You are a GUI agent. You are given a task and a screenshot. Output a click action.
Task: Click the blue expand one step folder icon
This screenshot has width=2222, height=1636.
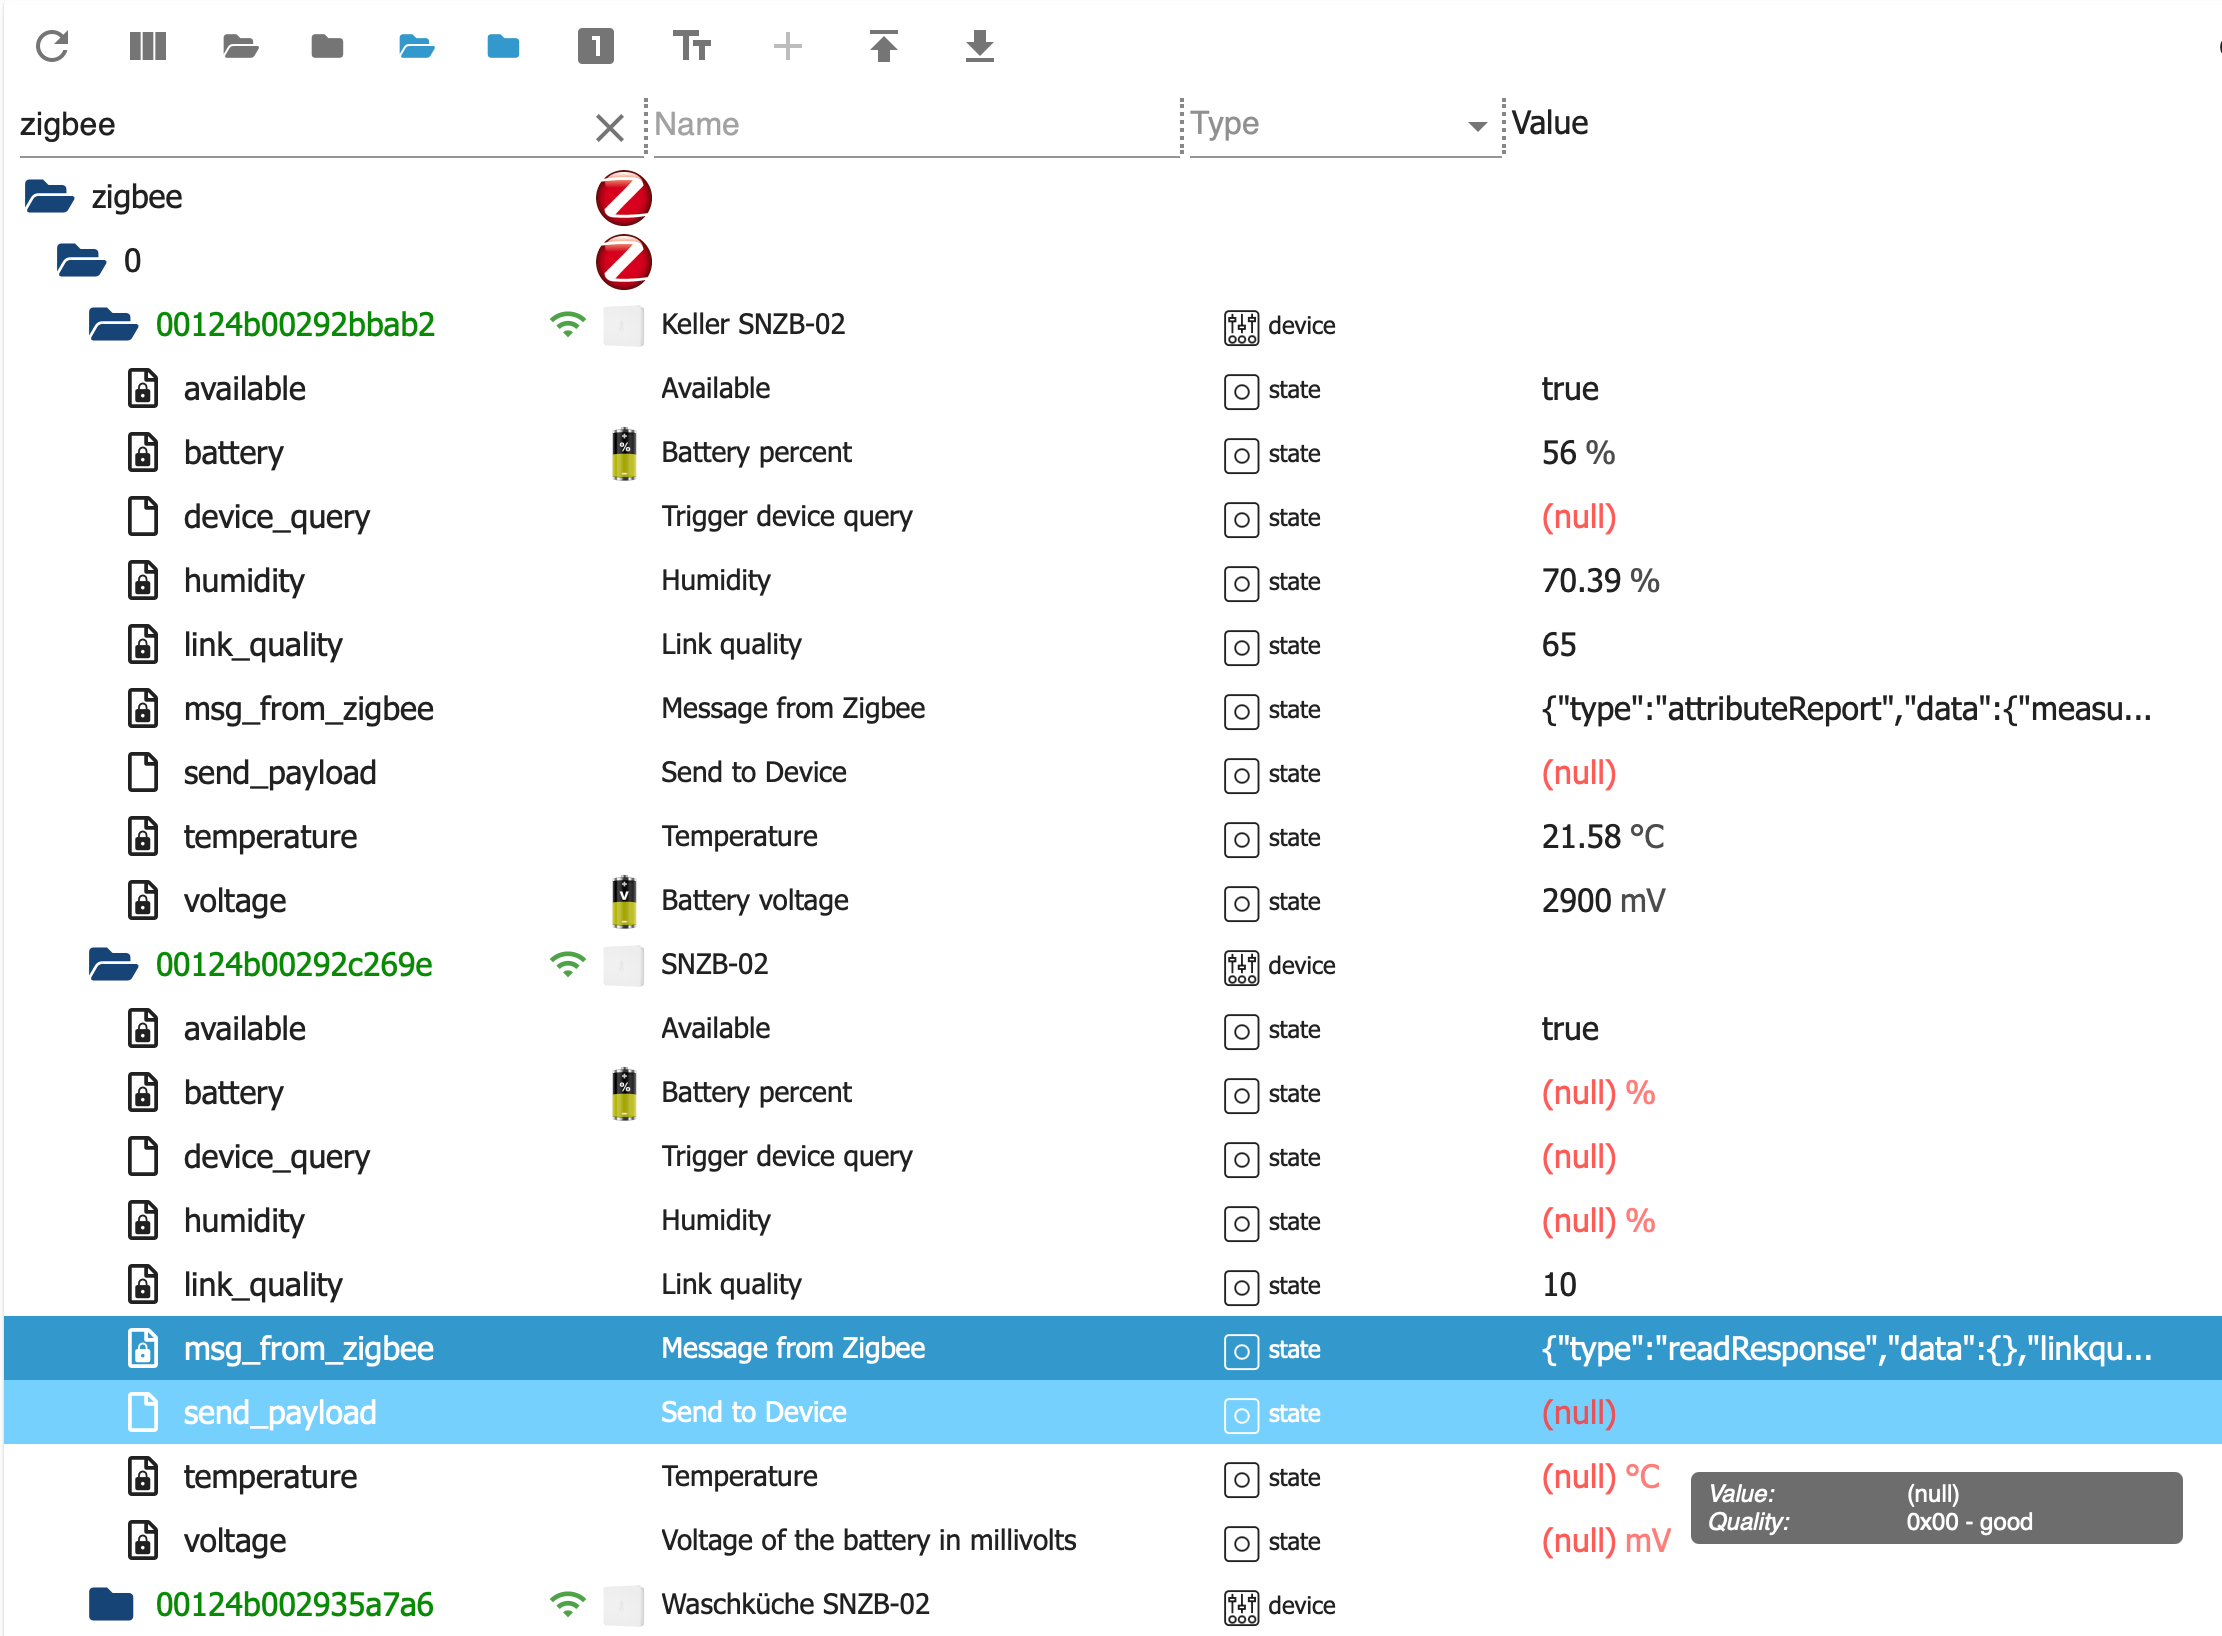point(416,46)
